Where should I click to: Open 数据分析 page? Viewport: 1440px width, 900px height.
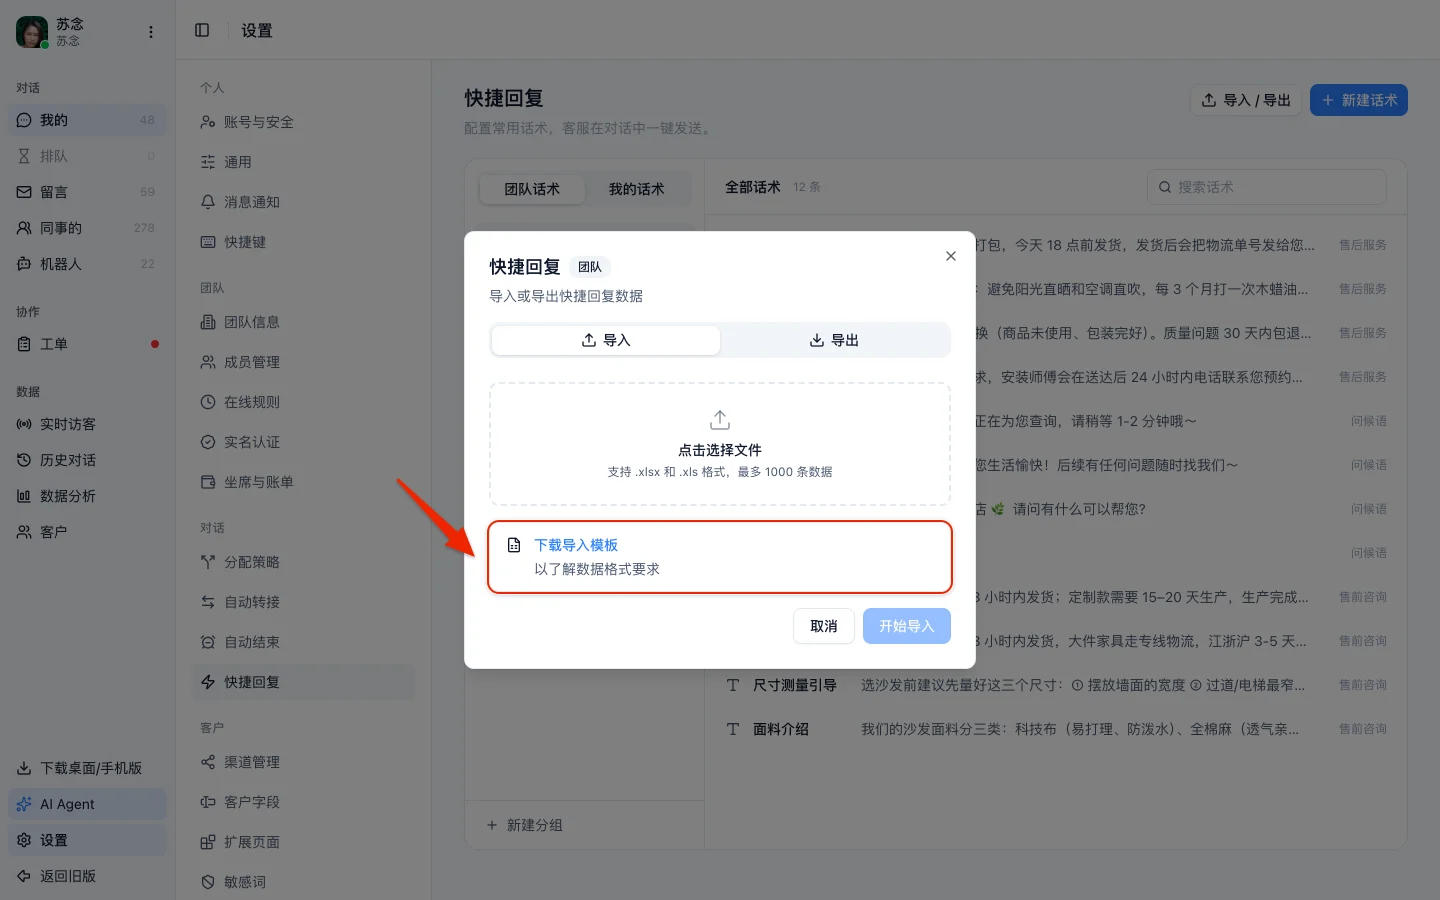87,496
